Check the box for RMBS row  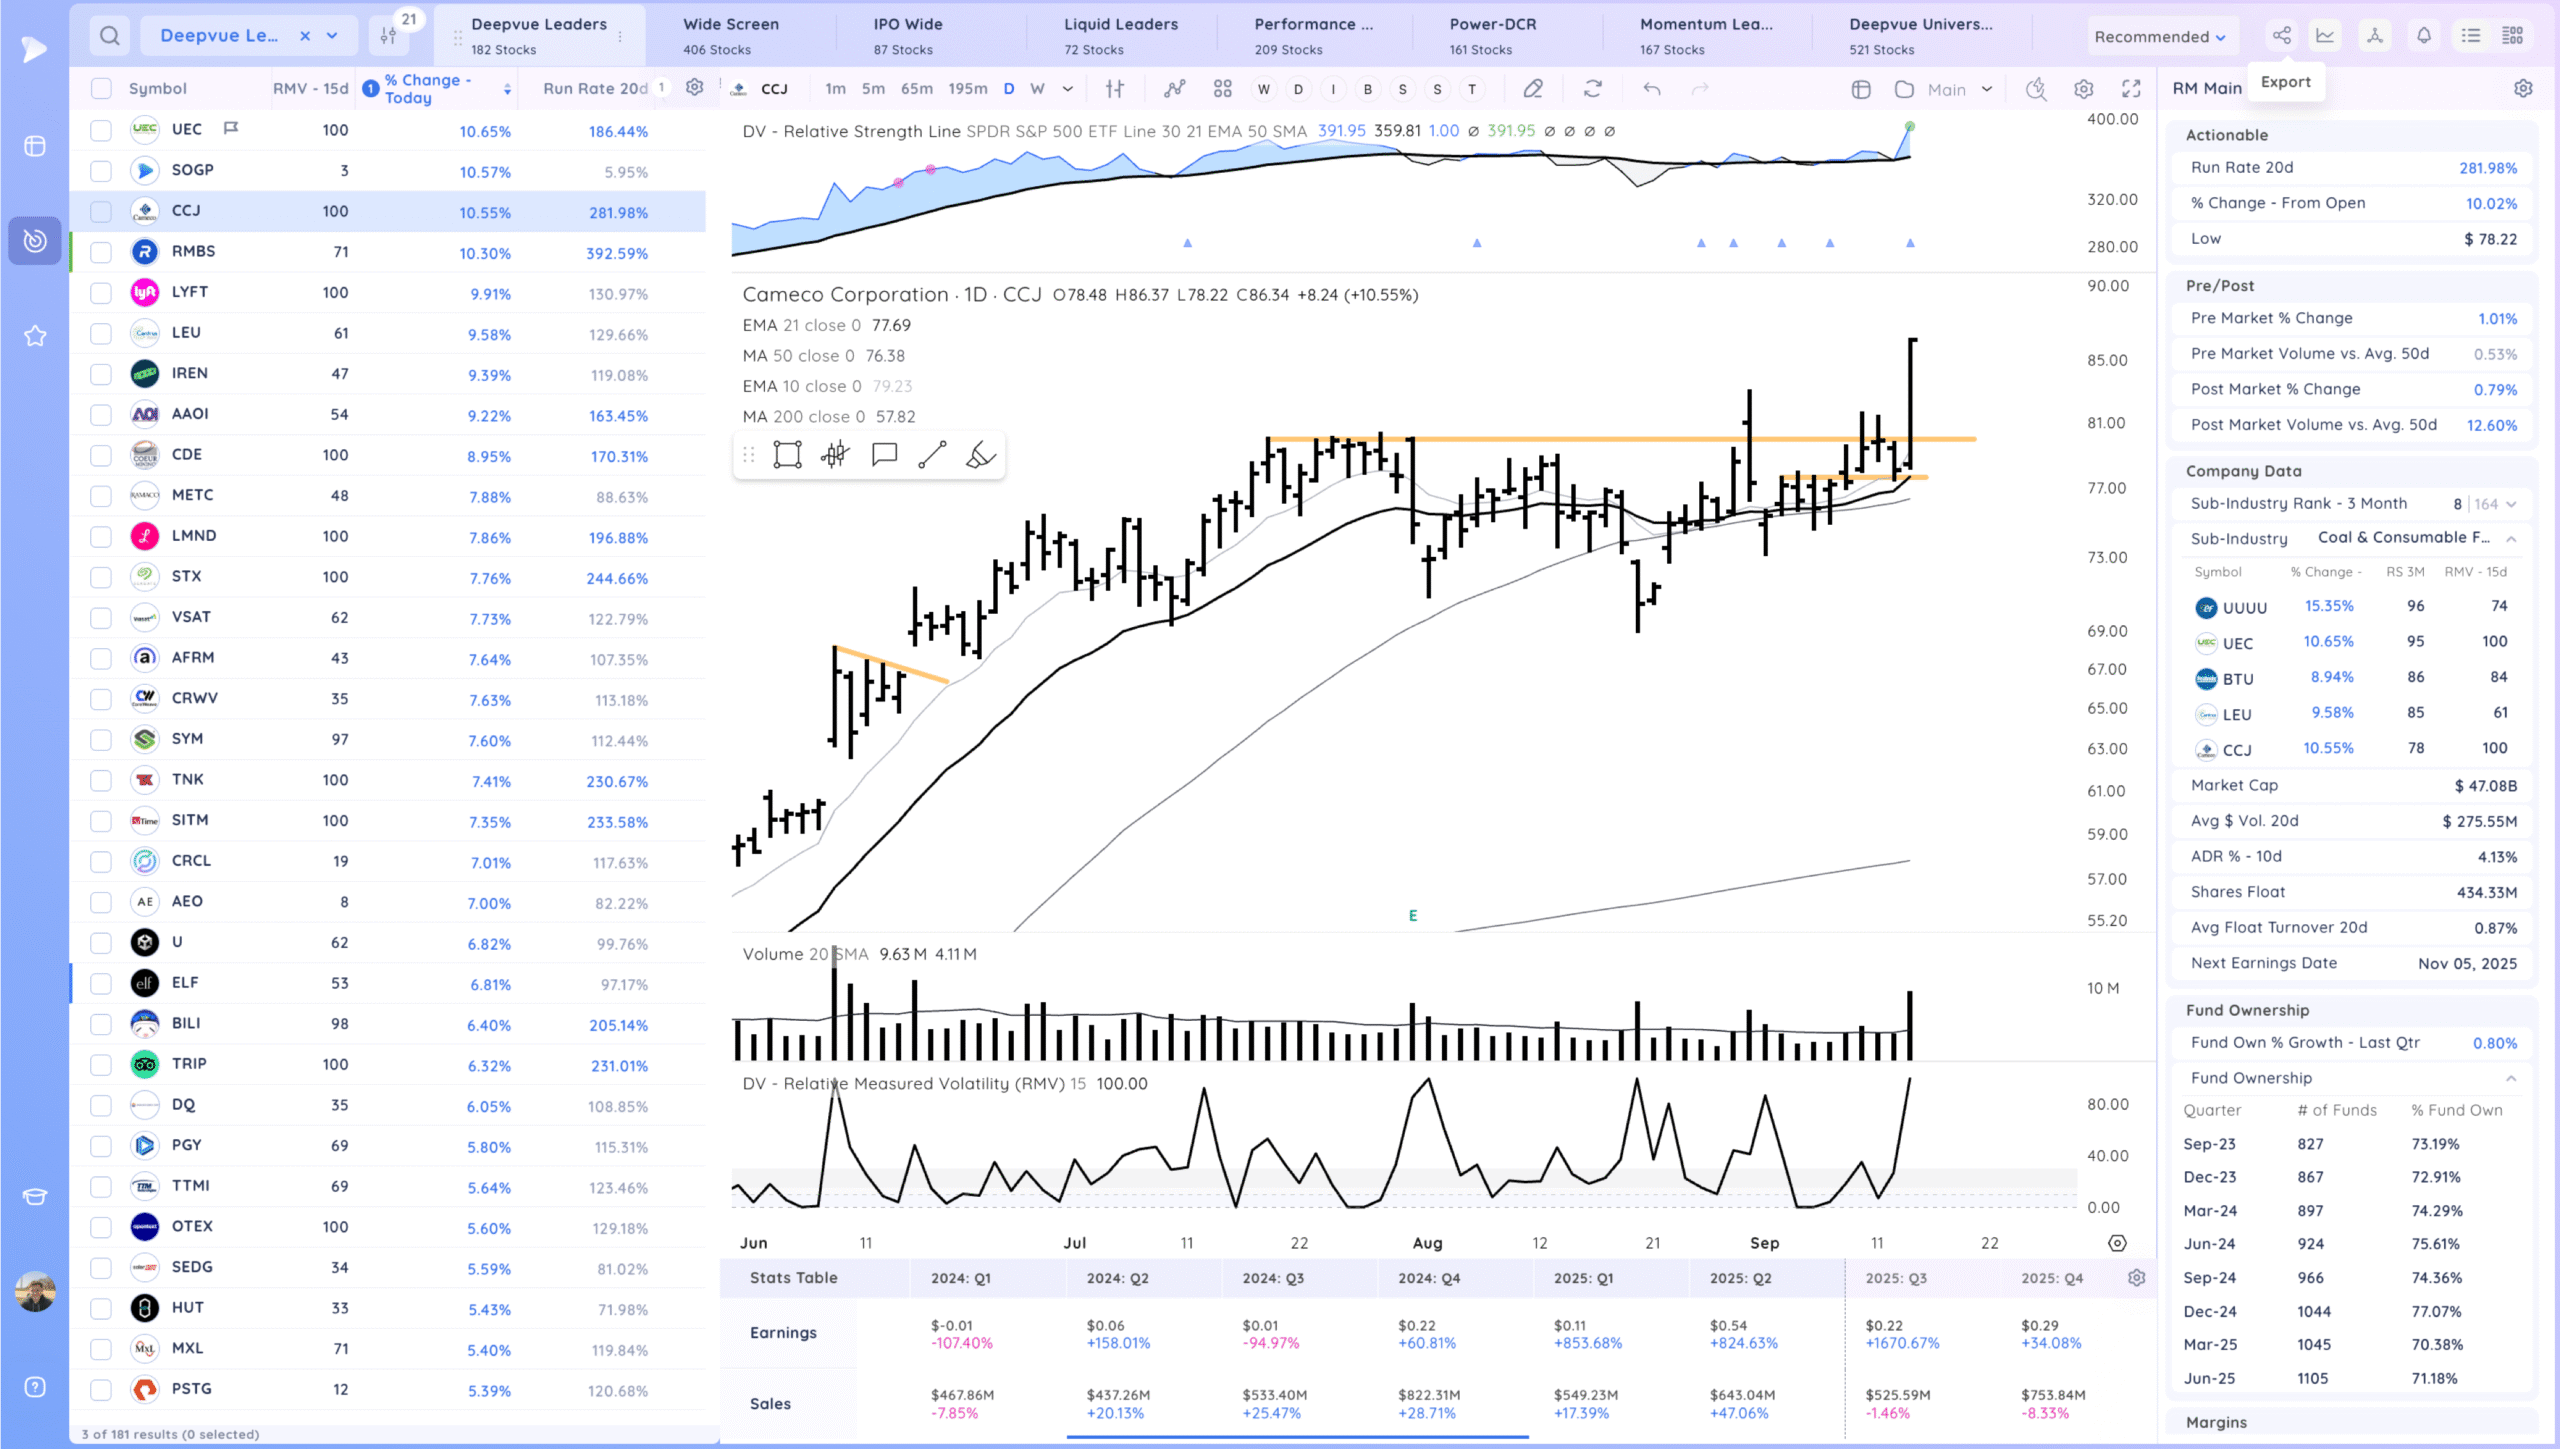pyautogui.click(x=101, y=252)
